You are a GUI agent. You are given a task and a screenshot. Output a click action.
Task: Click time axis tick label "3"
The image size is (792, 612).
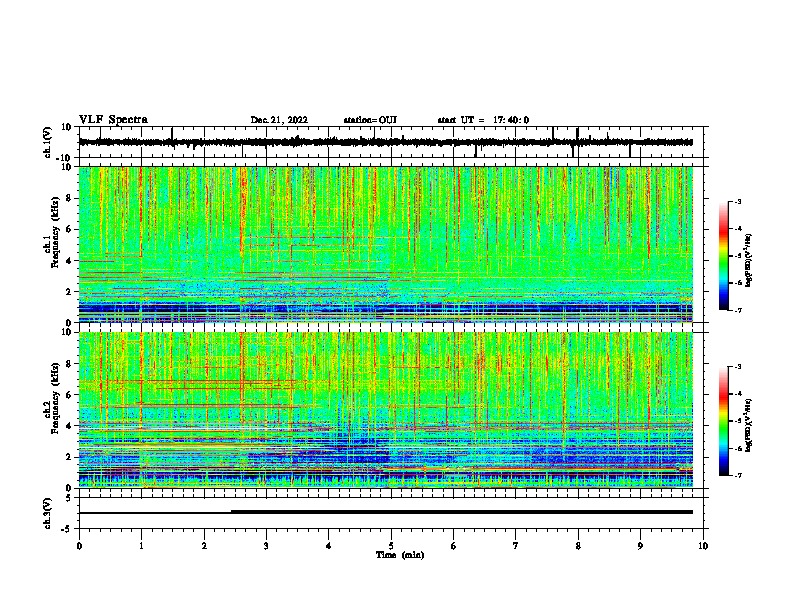266,546
